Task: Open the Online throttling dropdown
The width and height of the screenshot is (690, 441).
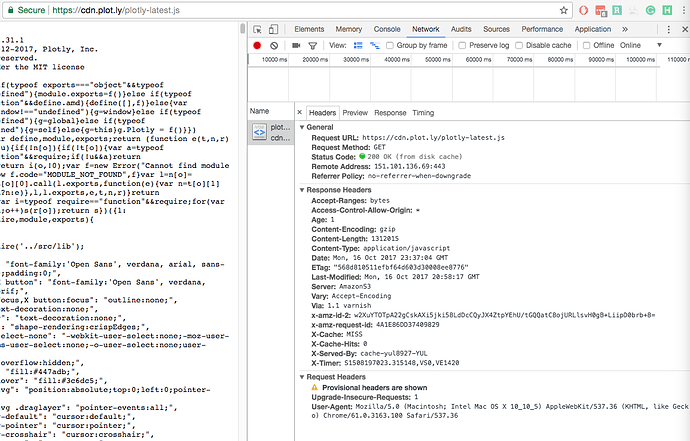Action: (x=641, y=45)
